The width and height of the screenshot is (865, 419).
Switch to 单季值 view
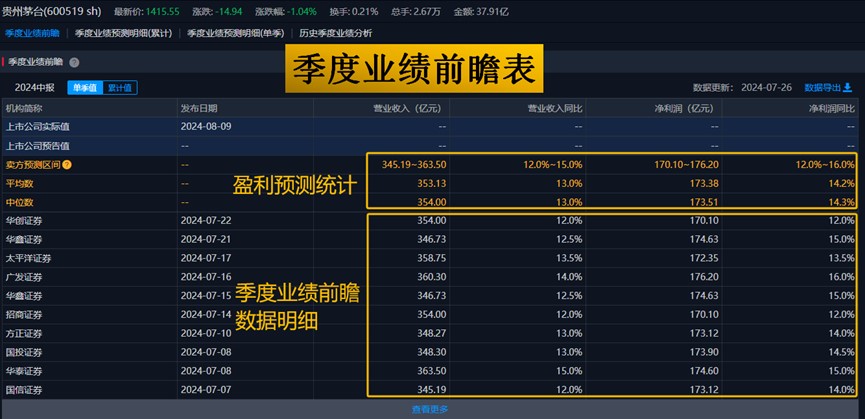86,88
